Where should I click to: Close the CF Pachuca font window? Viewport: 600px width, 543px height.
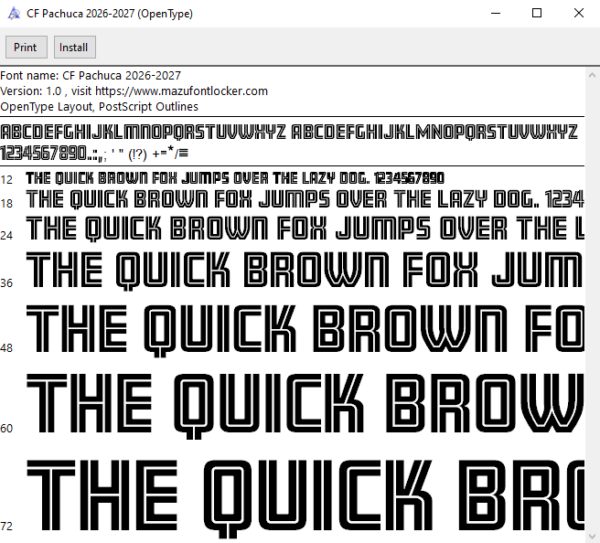(579, 13)
